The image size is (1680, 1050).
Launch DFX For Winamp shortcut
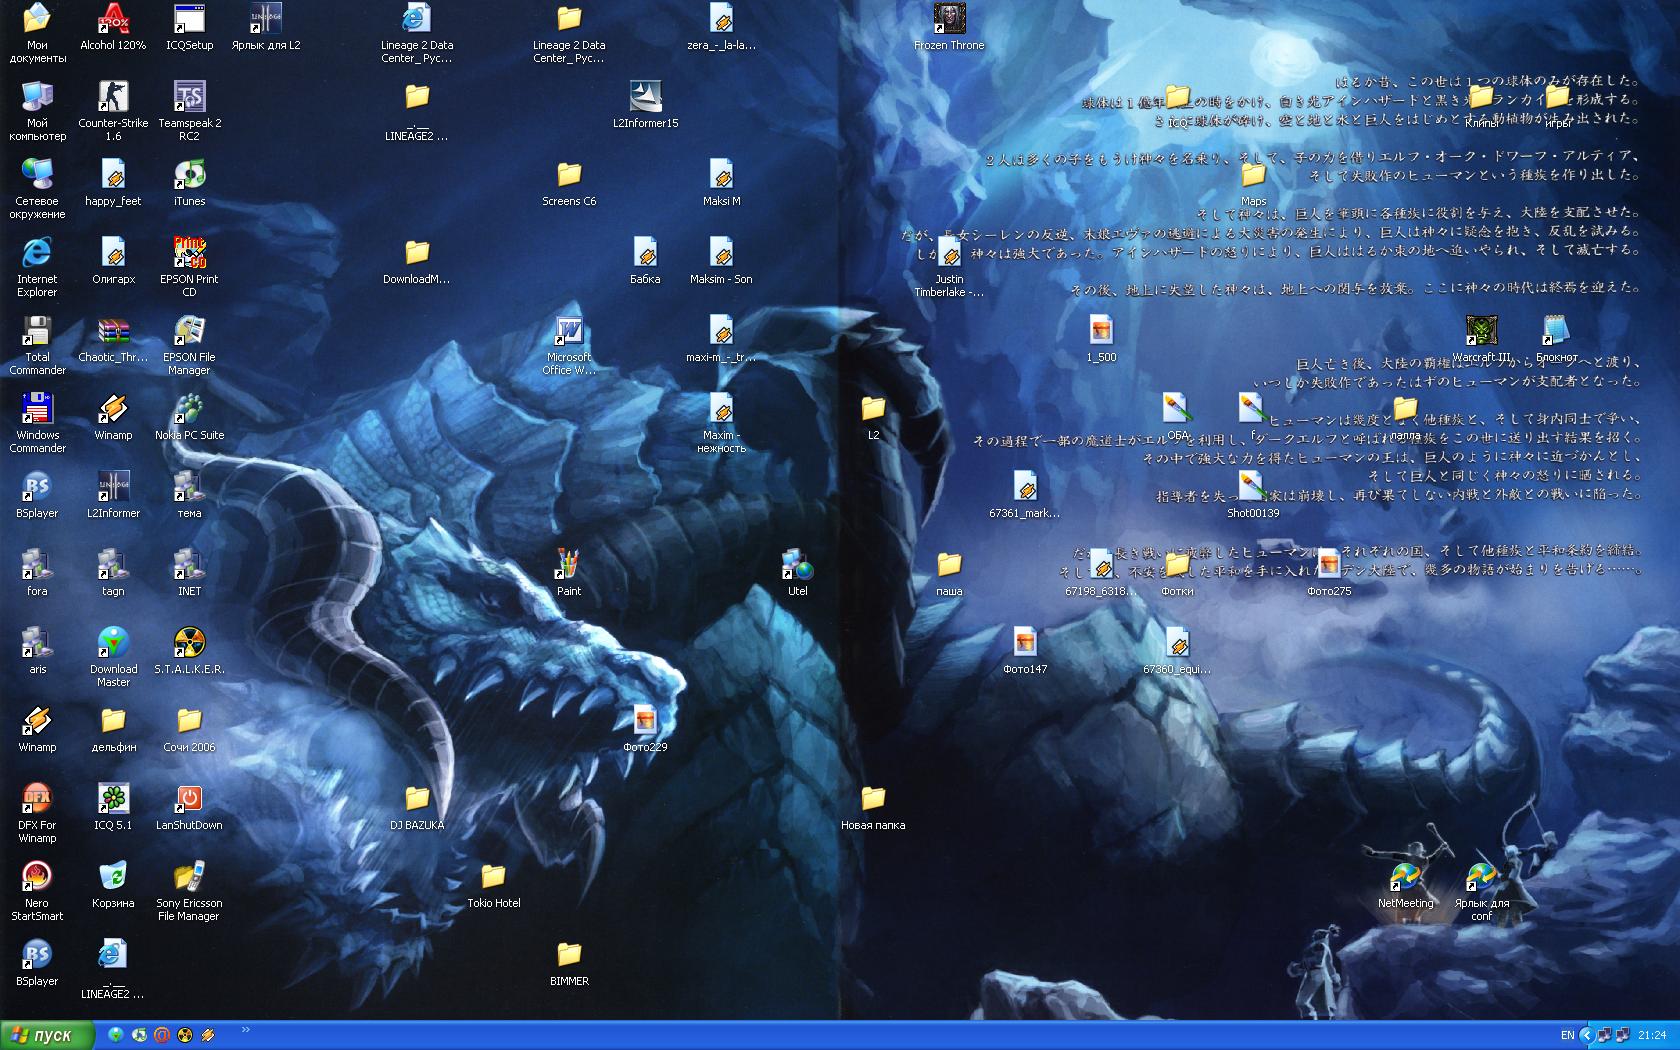pos(37,813)
